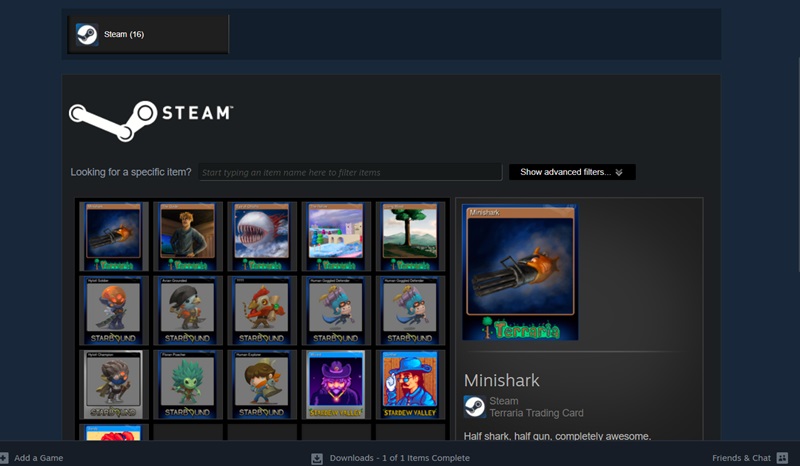800x466 pixels.
Task: Click the large Minishark card preview
Action: pos(520,272)
